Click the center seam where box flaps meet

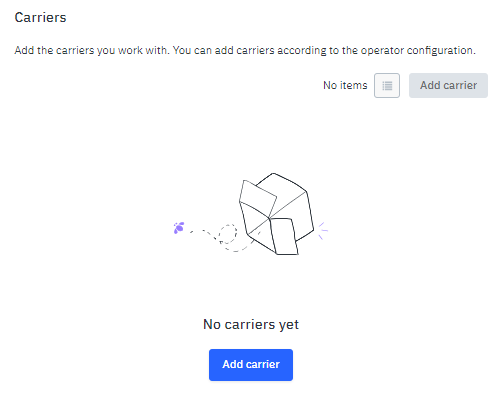click(x=269, y=218)
